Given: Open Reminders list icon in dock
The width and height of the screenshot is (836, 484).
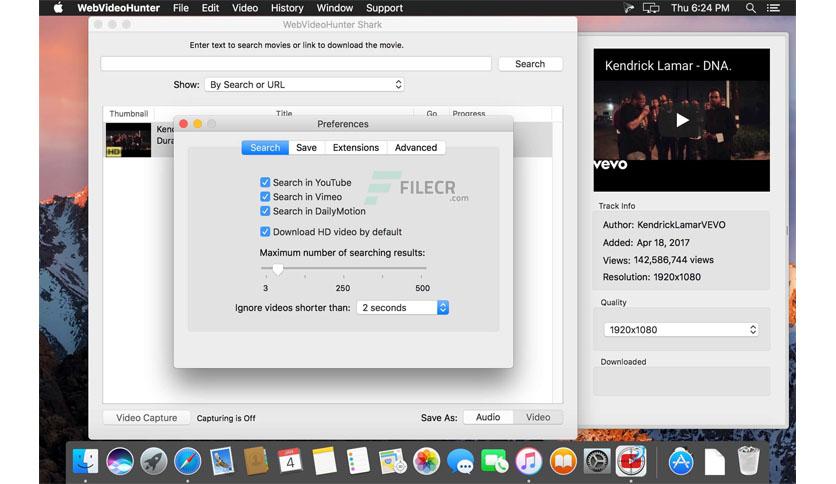Looking at the screenshot, I should click(x=358, y=461).
